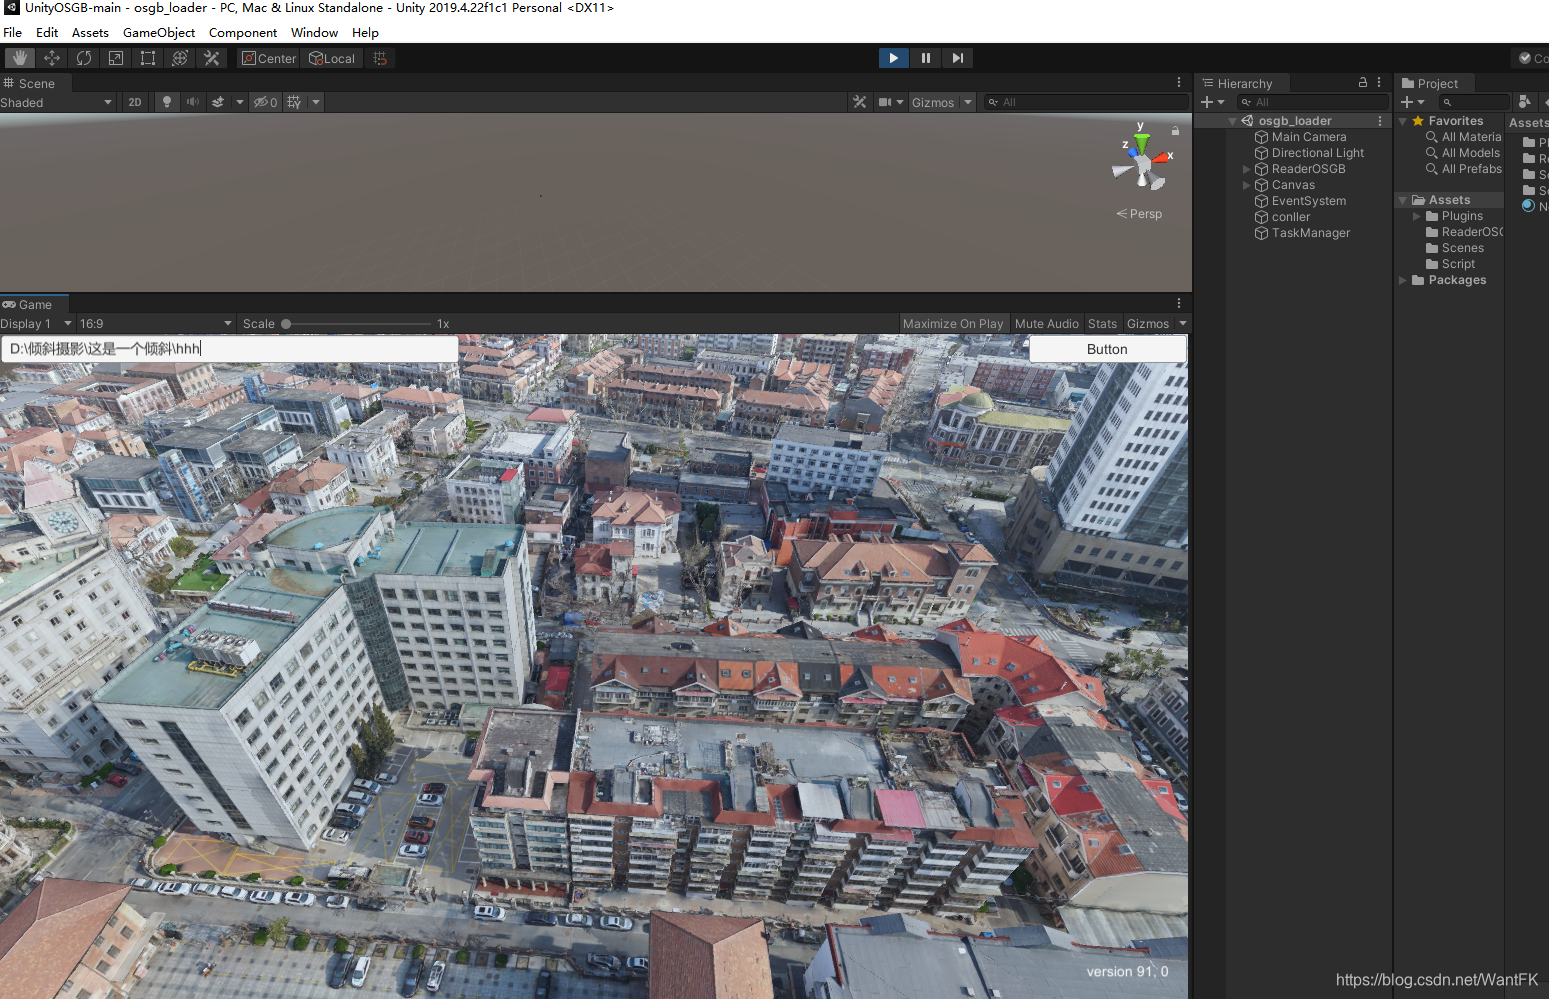Image resolution: width=1549 pixels, height=999 pixels.
Task: Click the Pause button
Action: point(926,58)
